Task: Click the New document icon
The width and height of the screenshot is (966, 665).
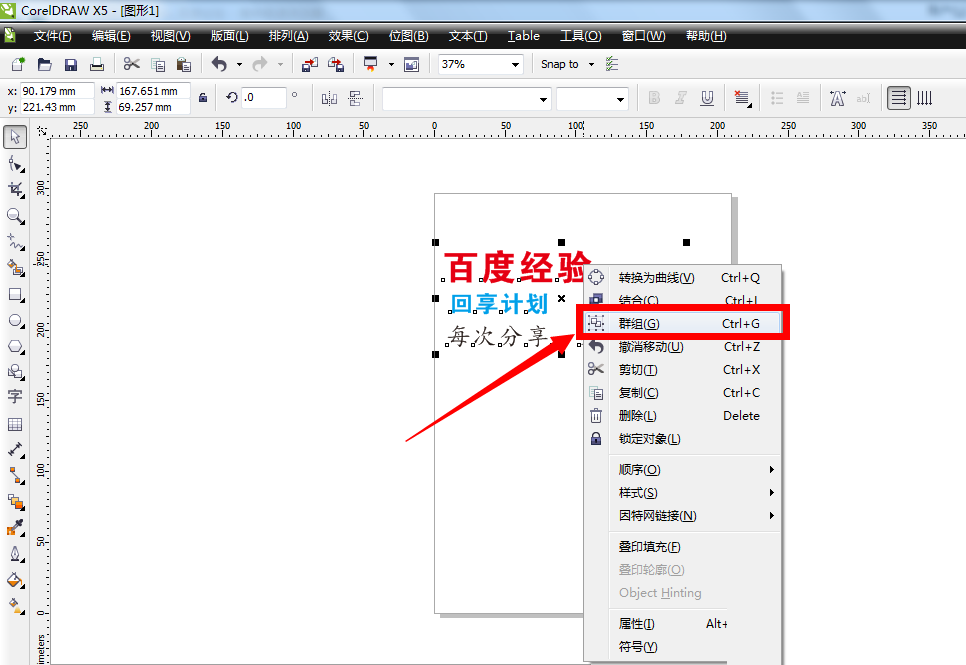Action: point(18,64)
